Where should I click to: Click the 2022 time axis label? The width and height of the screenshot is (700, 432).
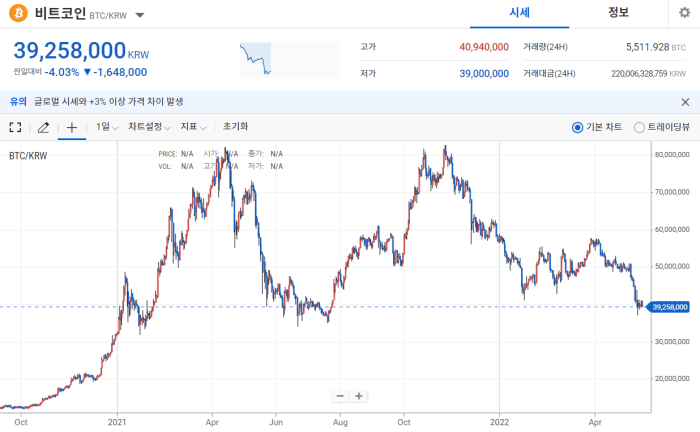coord(499,422)
